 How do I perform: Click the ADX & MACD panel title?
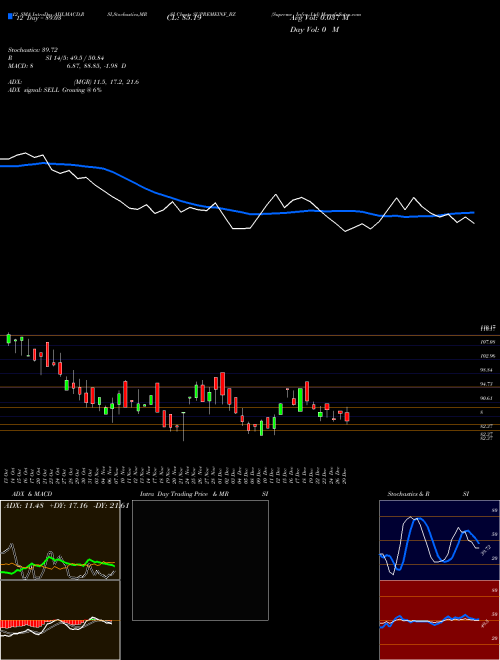(32, 494)
